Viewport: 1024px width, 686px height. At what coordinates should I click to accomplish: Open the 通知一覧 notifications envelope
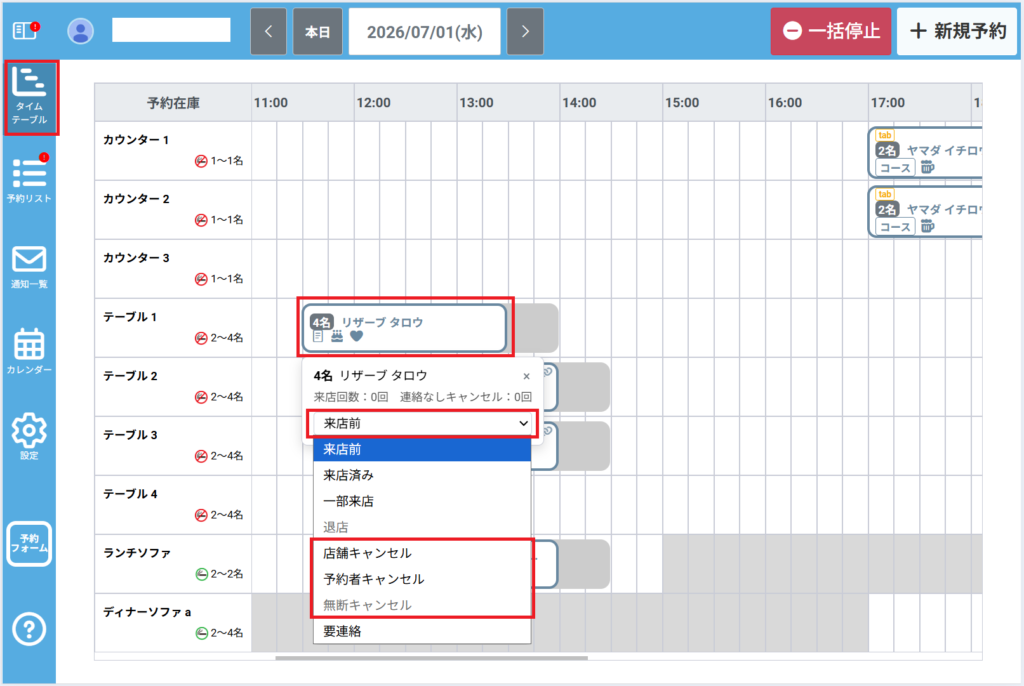(x=29, y=267)
